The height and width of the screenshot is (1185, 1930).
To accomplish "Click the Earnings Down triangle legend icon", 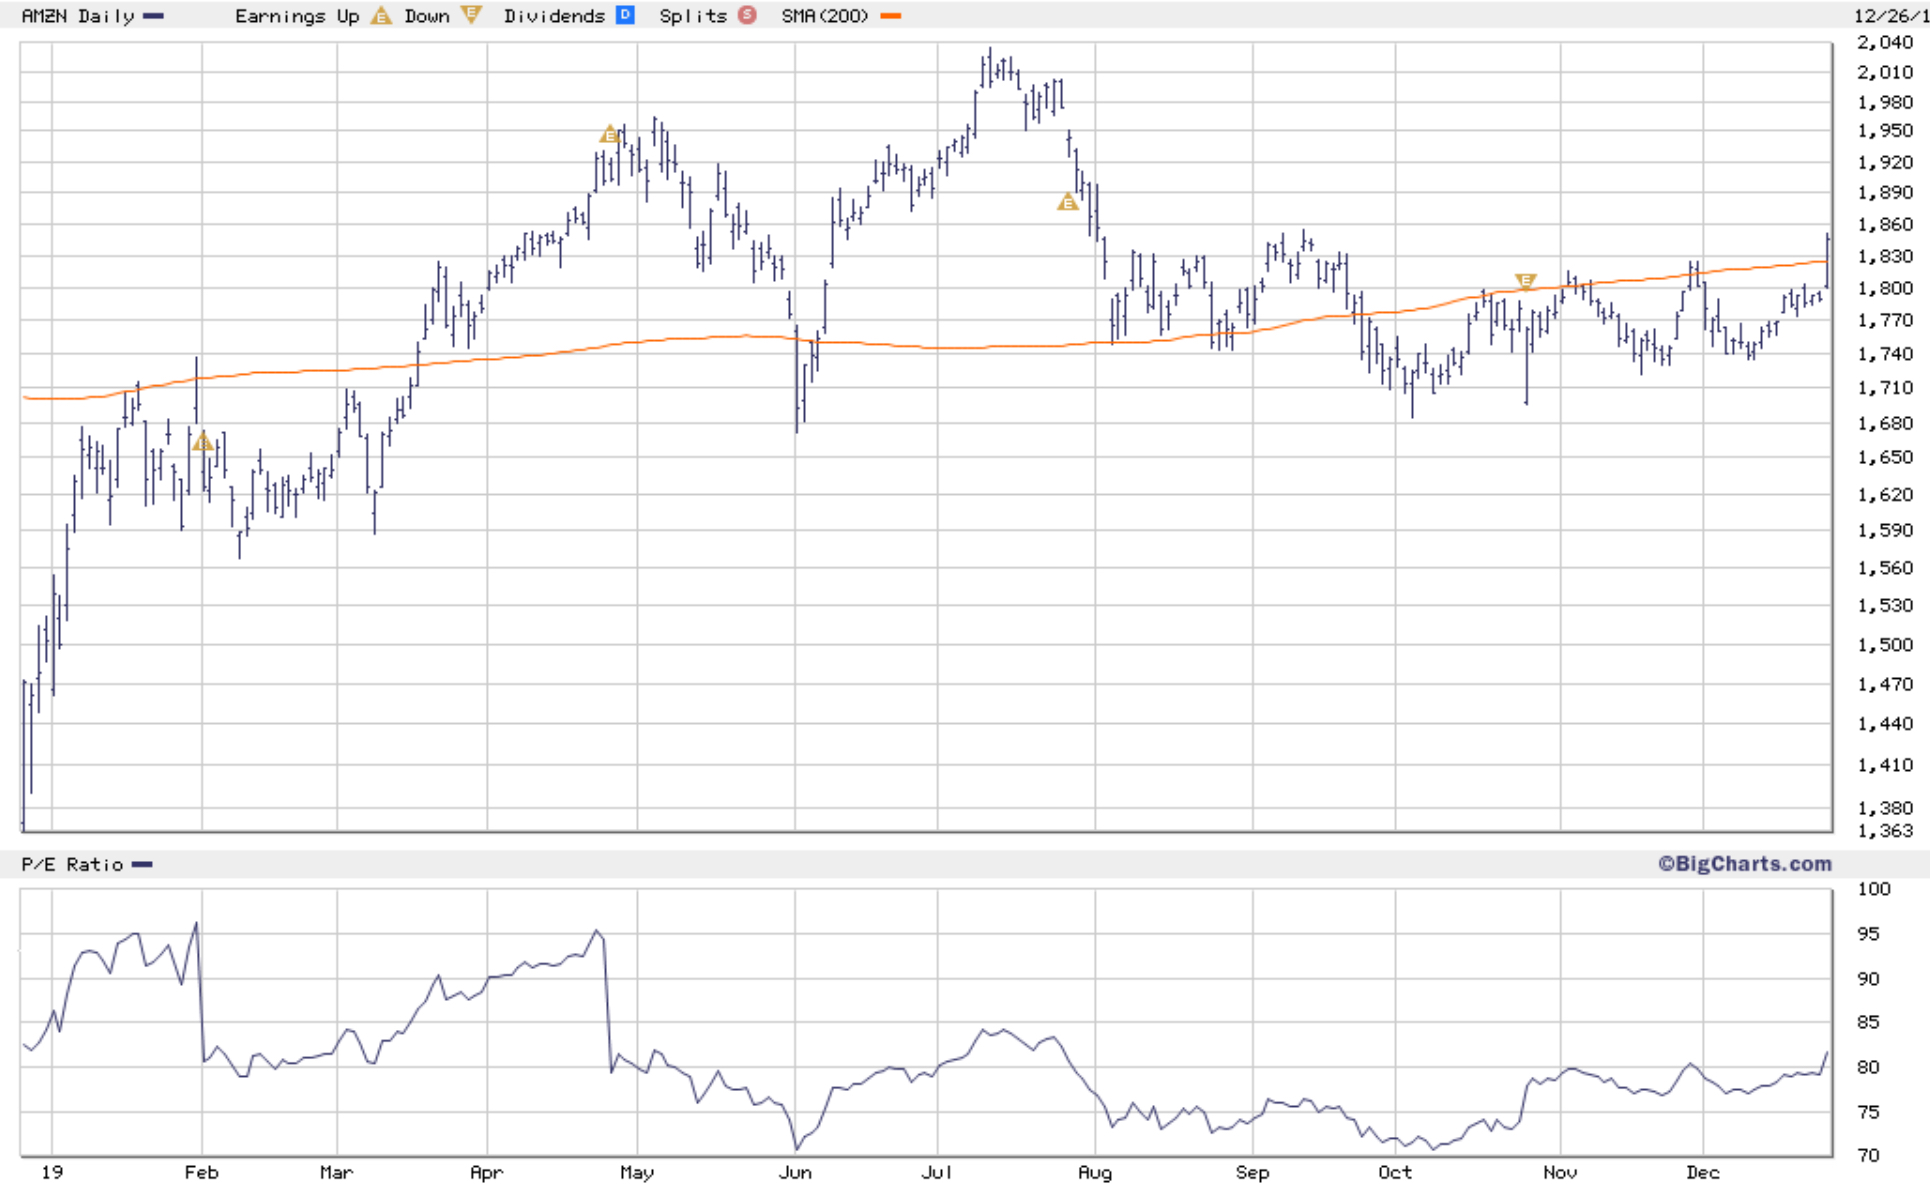I will tap(471, 15).
